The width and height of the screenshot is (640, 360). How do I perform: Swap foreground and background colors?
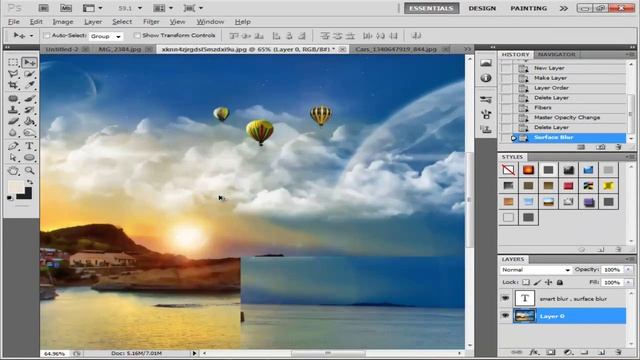point(30,182)
